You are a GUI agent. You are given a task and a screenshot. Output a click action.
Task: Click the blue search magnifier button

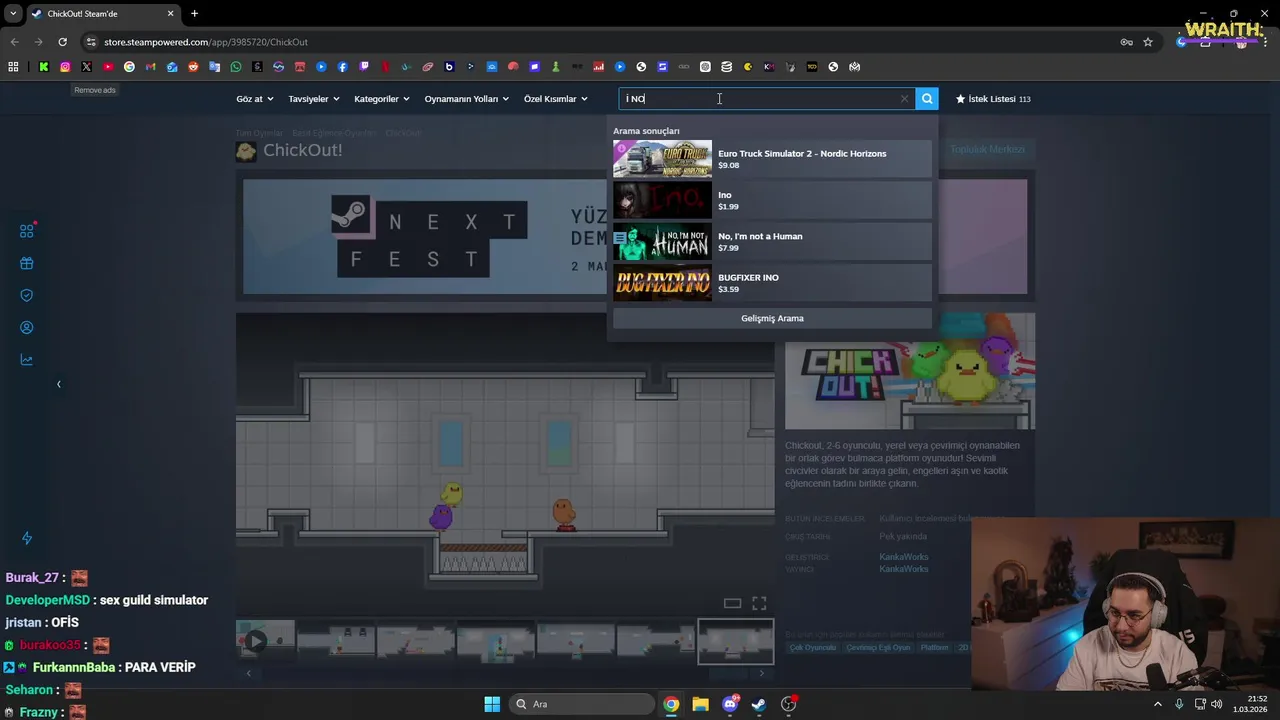coord(927,99)
